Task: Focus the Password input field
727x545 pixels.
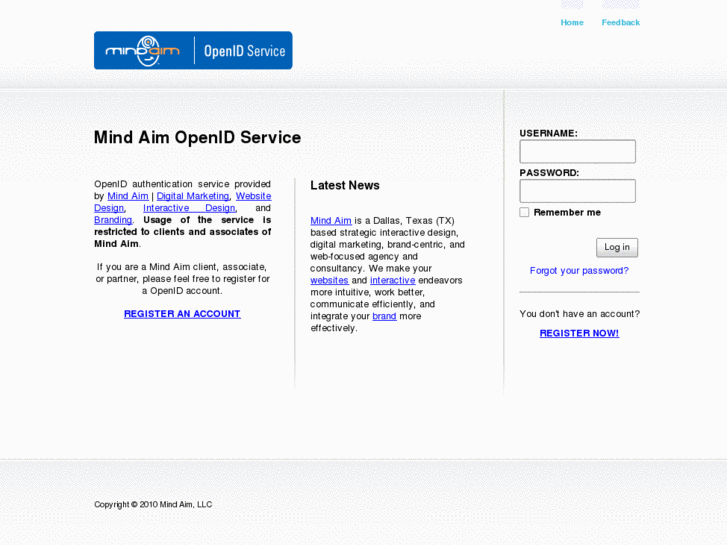Action: point(577,191)
